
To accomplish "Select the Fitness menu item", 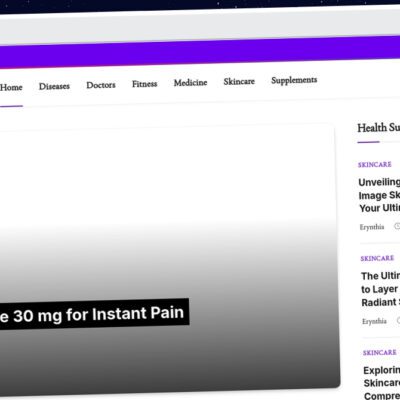I will tap(144, 84).
